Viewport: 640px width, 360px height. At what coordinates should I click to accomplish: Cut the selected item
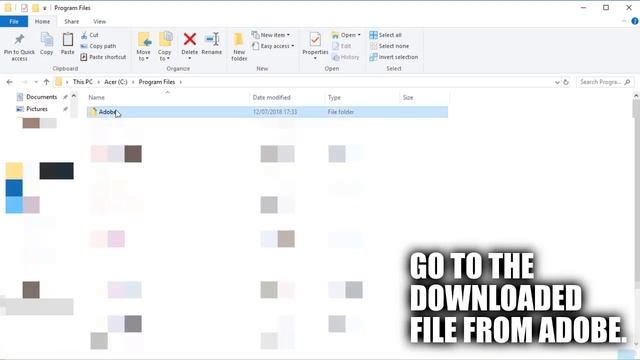(x=90, y=35)
